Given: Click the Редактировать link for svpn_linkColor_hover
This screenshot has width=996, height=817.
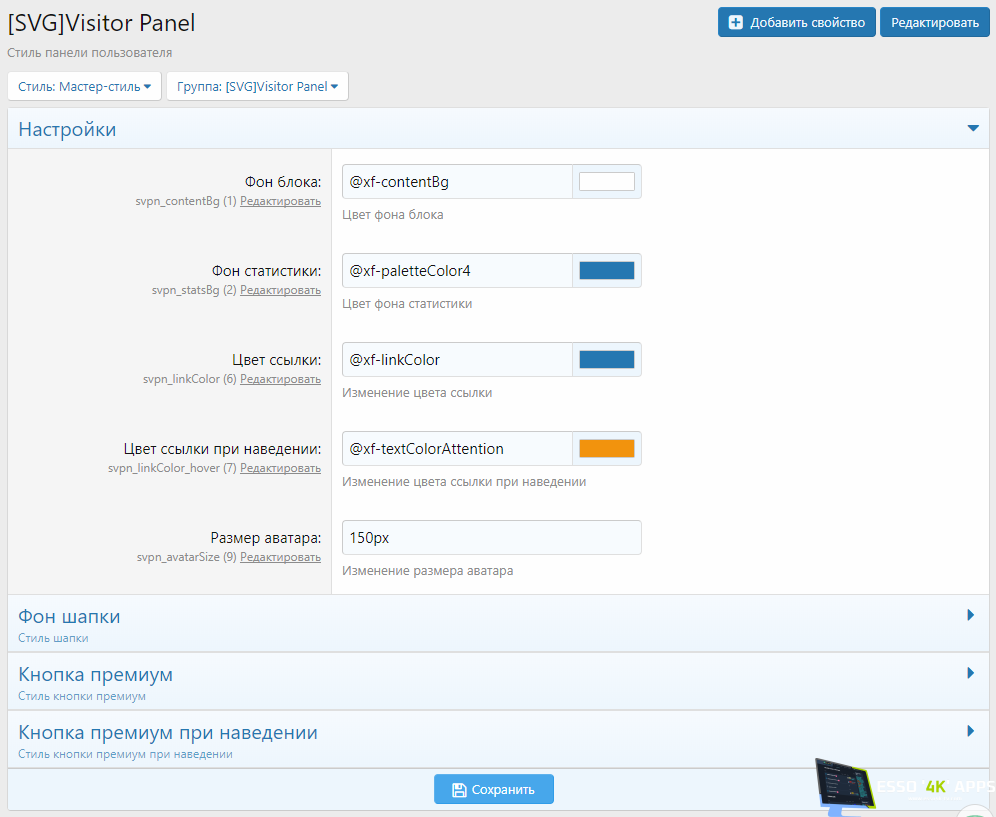Looking at the screenshot, I should point(280,468).
